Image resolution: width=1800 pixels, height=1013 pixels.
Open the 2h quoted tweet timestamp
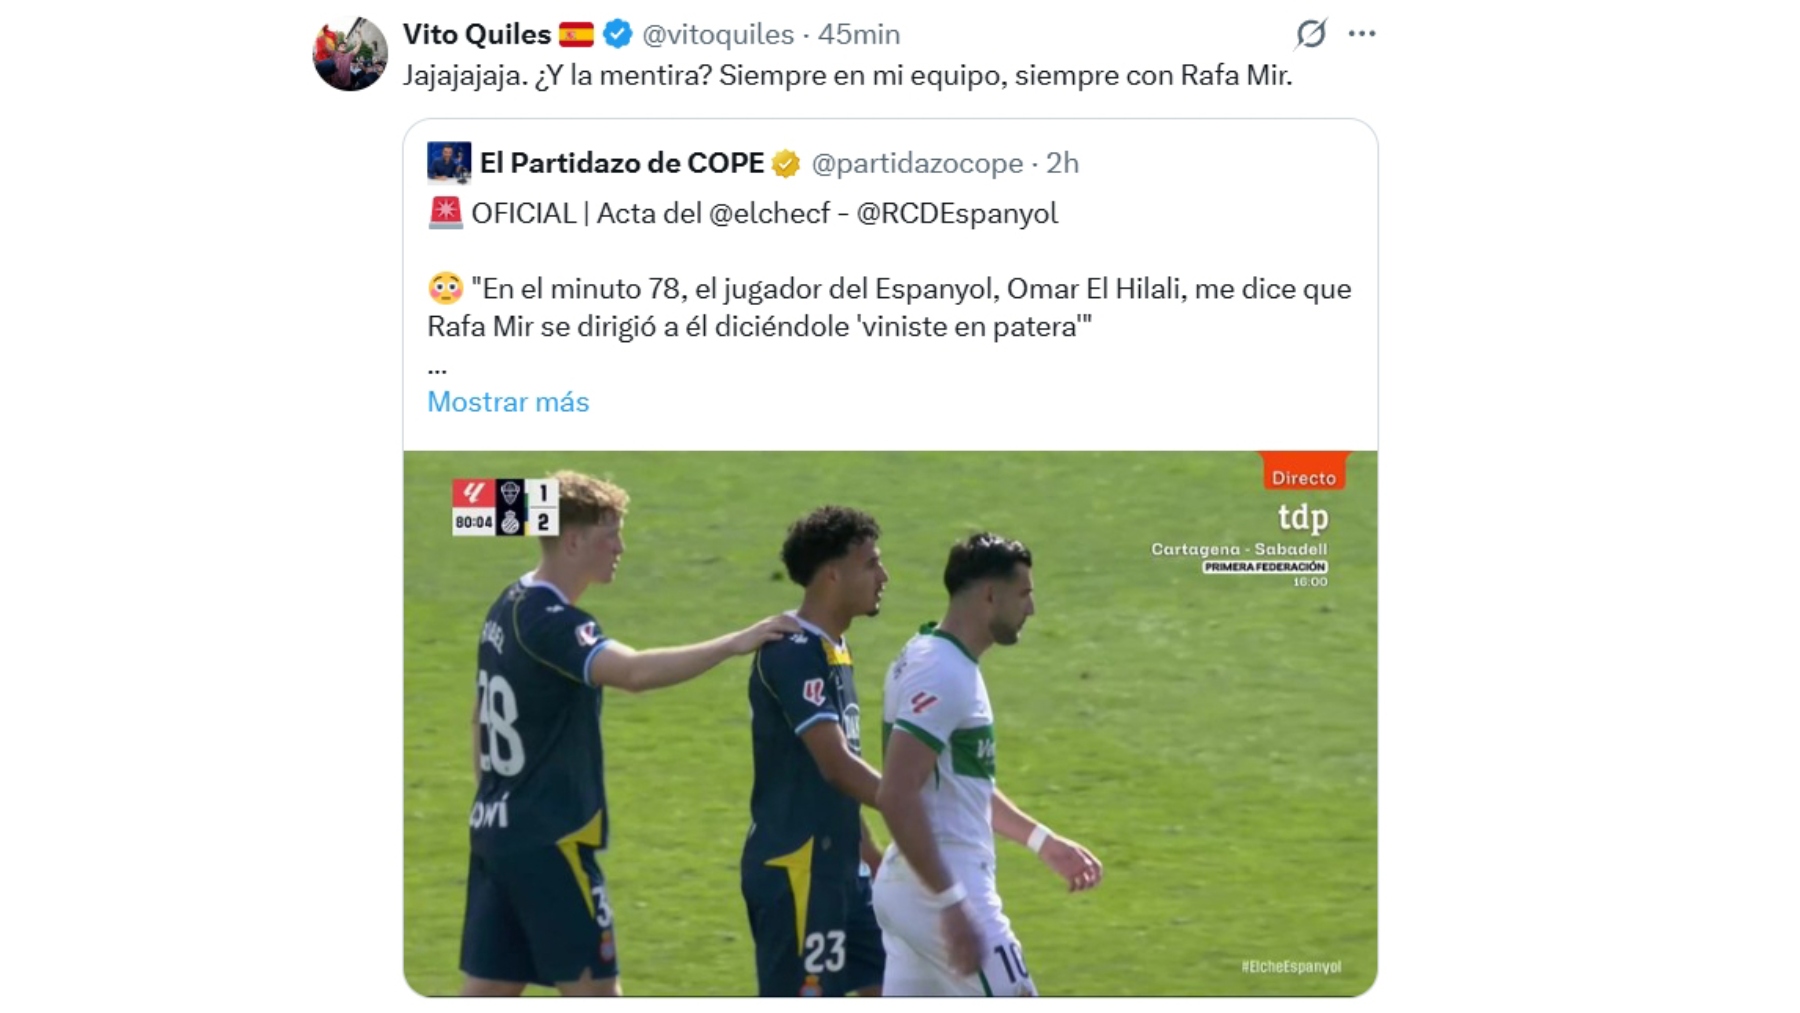coord(1062,163)
